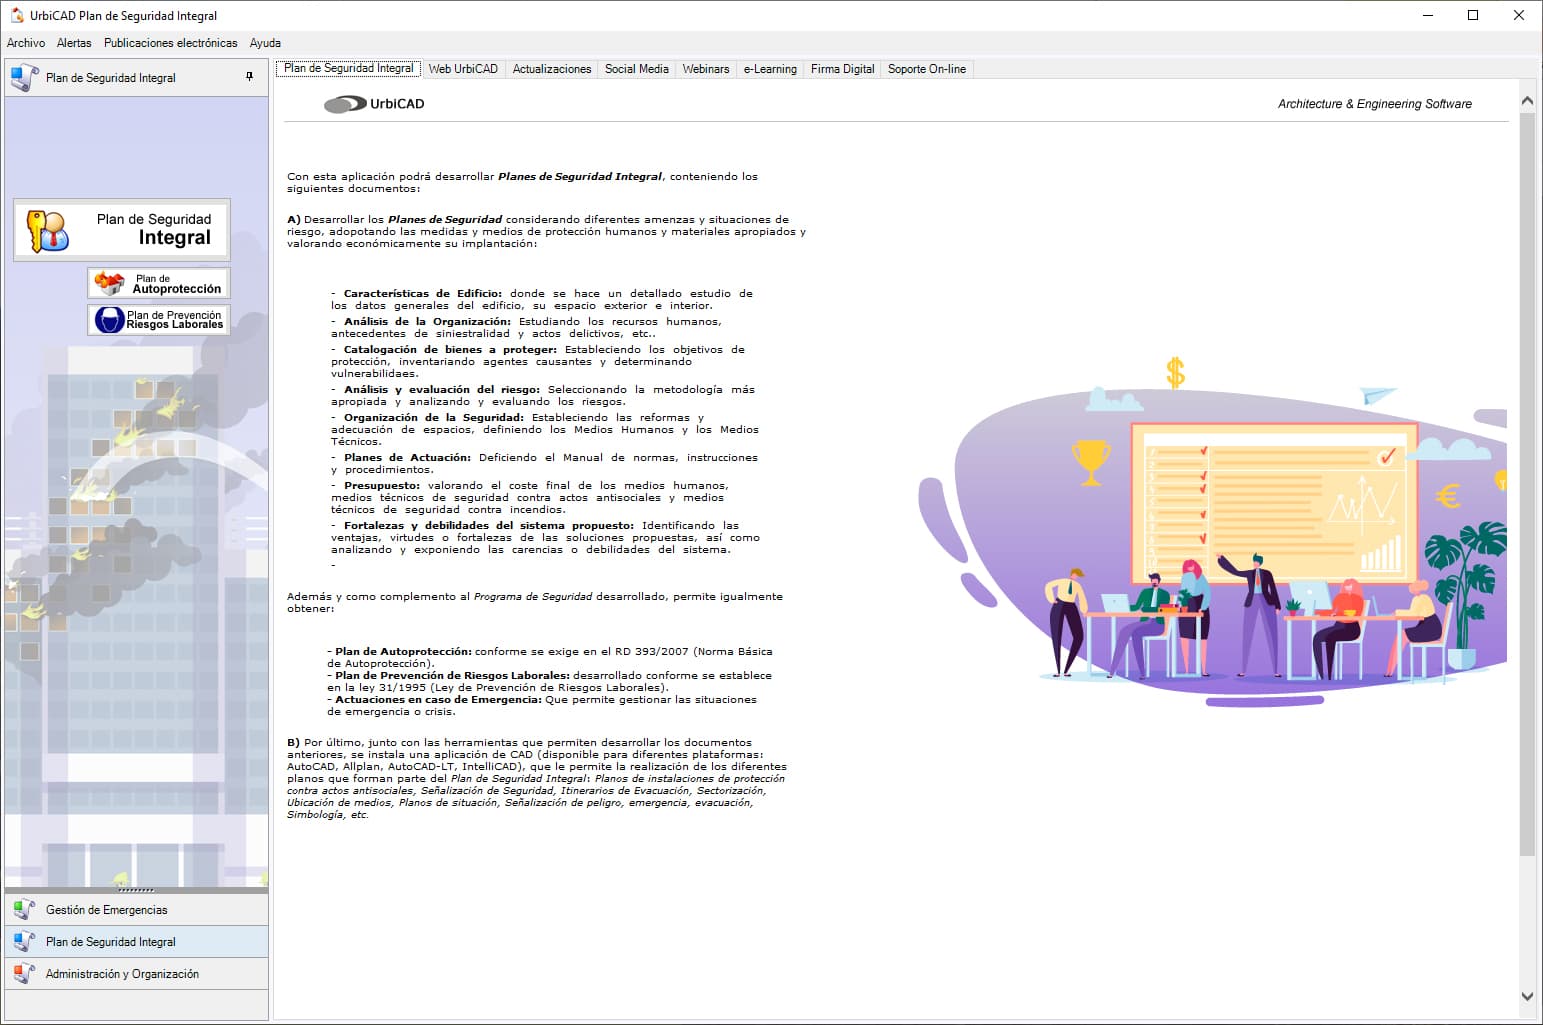Switch to the Webinars tab
The width and height of the screenshot is (1543, 1025).
[706, 69]
